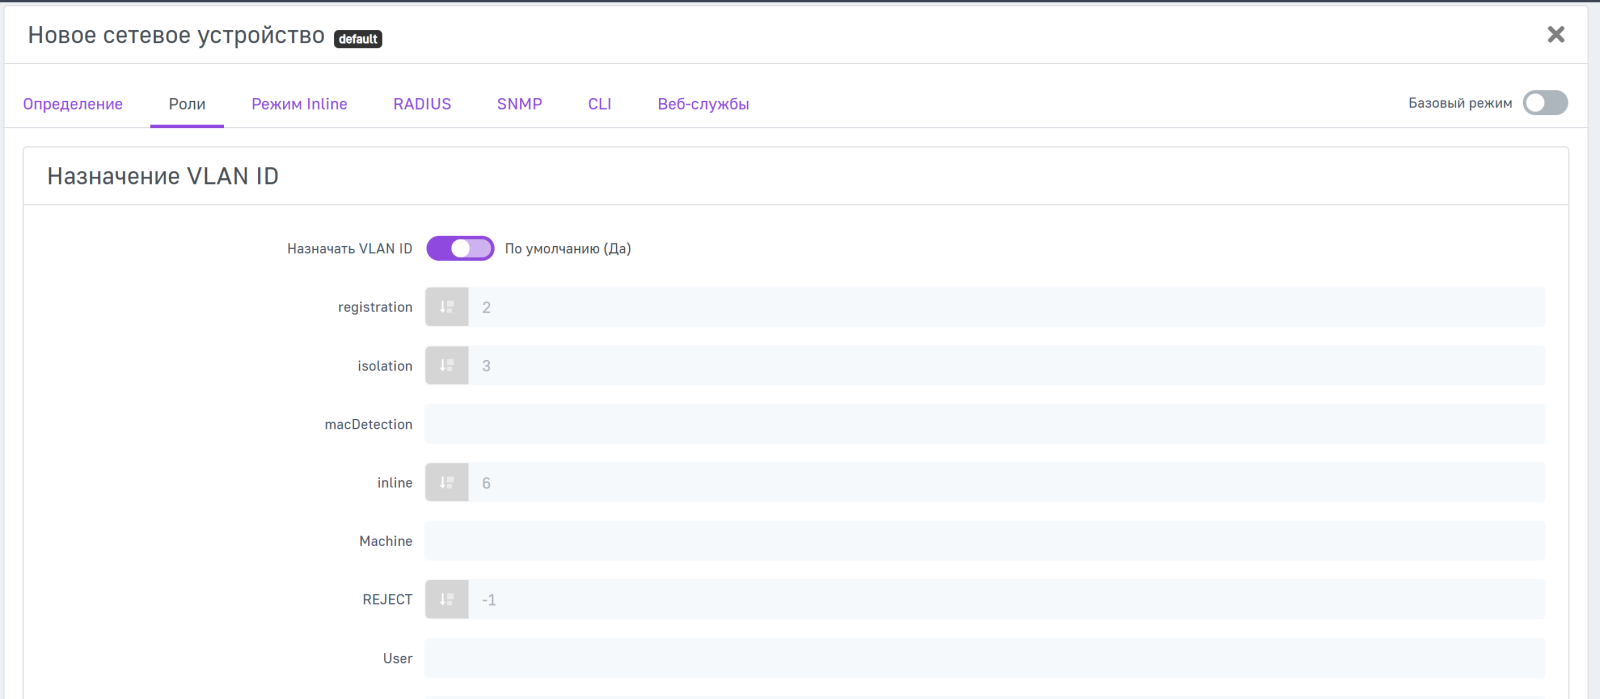The width and height of the screenshot is (1600, 699).
Task: Click the default badge next to title
Action: (358, 39)
